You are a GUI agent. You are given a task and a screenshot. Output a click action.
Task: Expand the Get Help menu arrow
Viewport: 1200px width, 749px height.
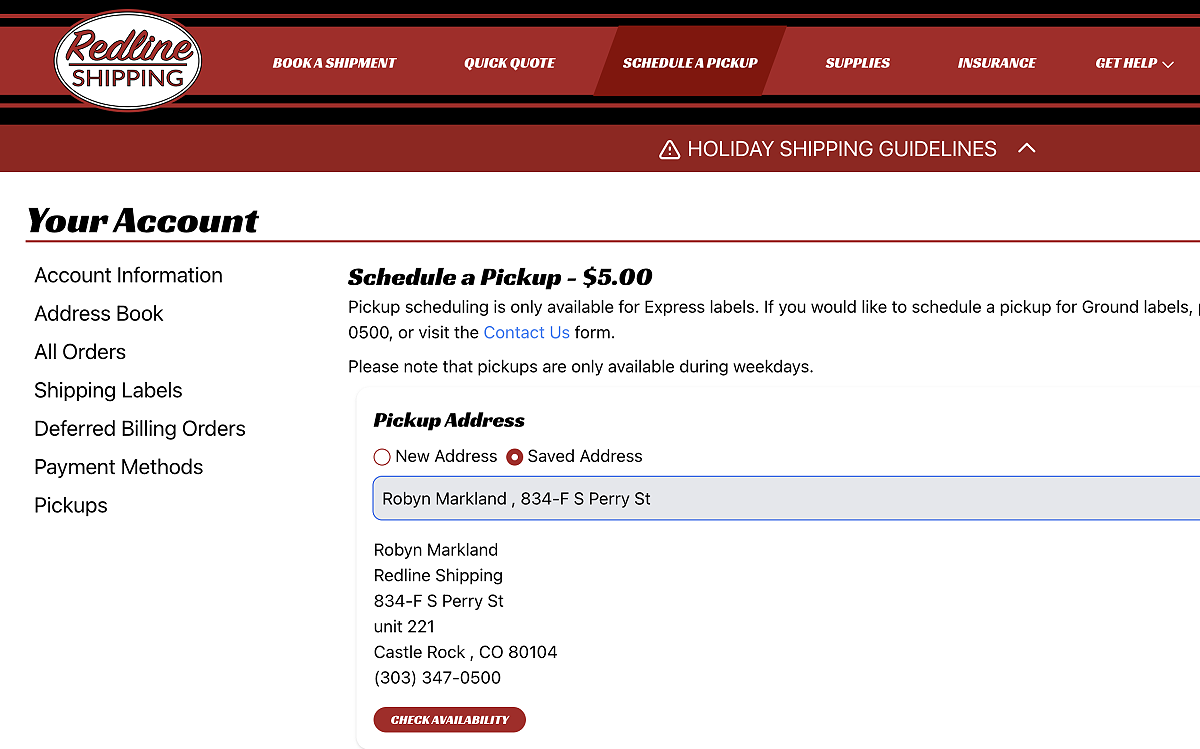pos(1167,63)
